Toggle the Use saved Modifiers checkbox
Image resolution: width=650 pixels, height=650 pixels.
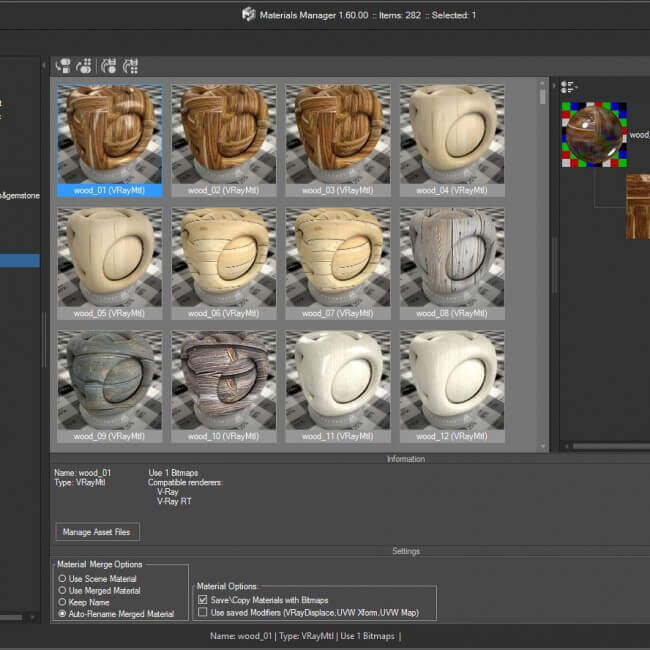pyautogui.click(x=204, y=612)
